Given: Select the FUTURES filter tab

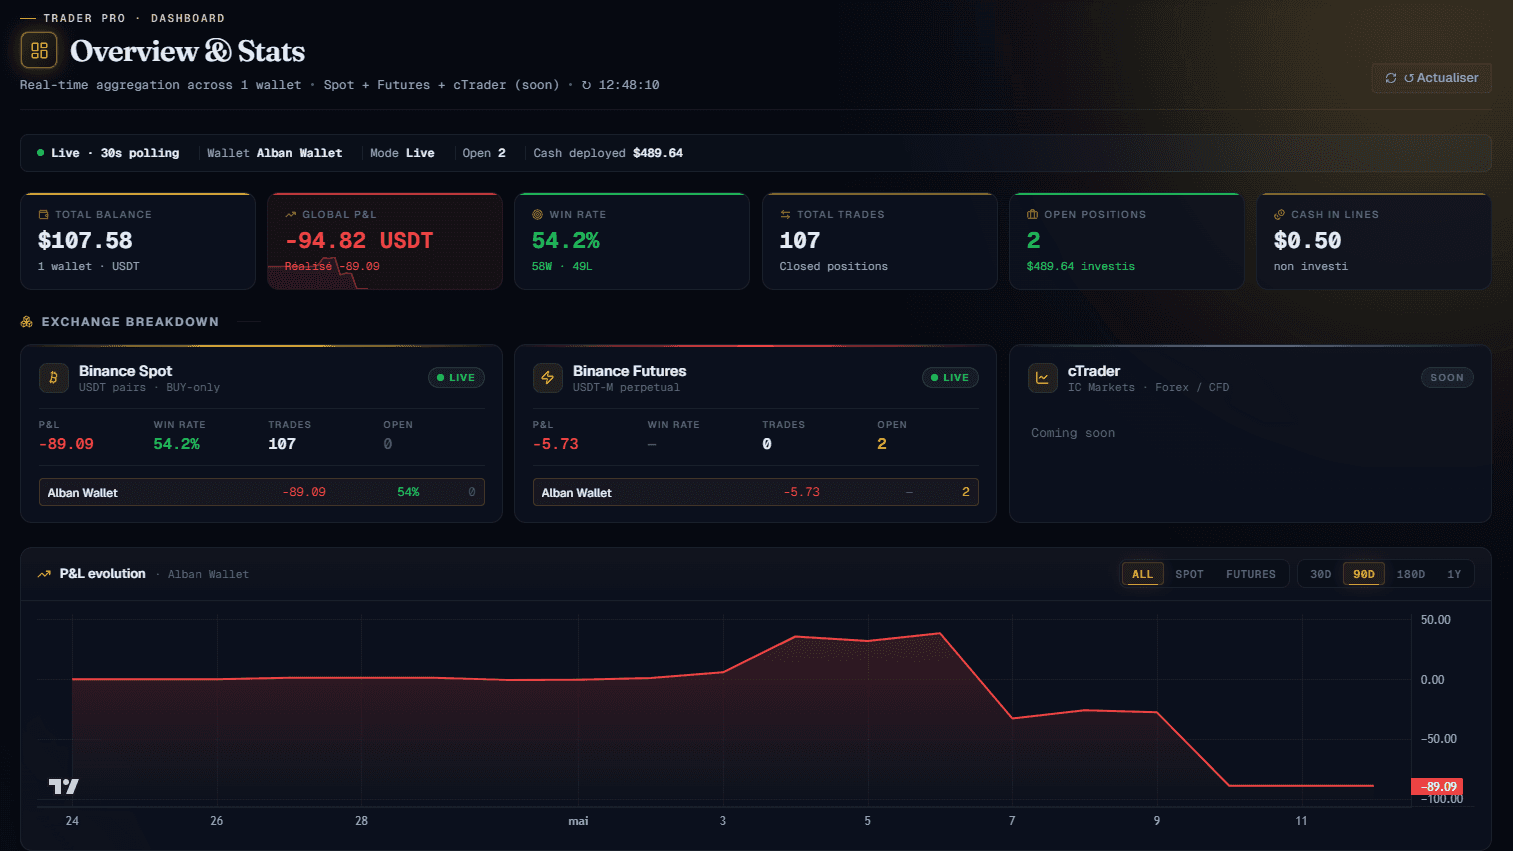Looking at the screenshot, I should pos(1251,574).
